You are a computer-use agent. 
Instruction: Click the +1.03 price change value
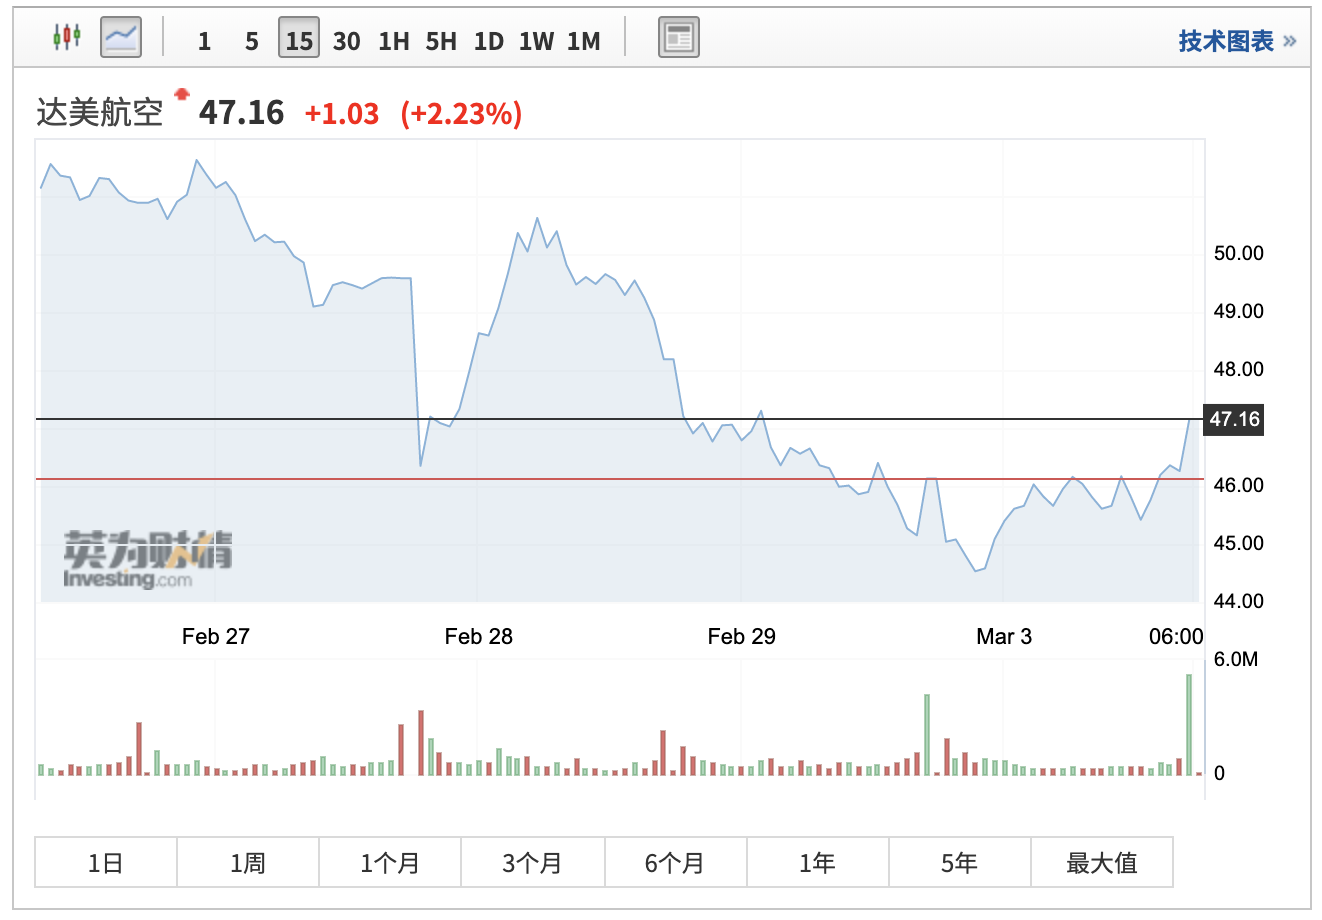342,114
